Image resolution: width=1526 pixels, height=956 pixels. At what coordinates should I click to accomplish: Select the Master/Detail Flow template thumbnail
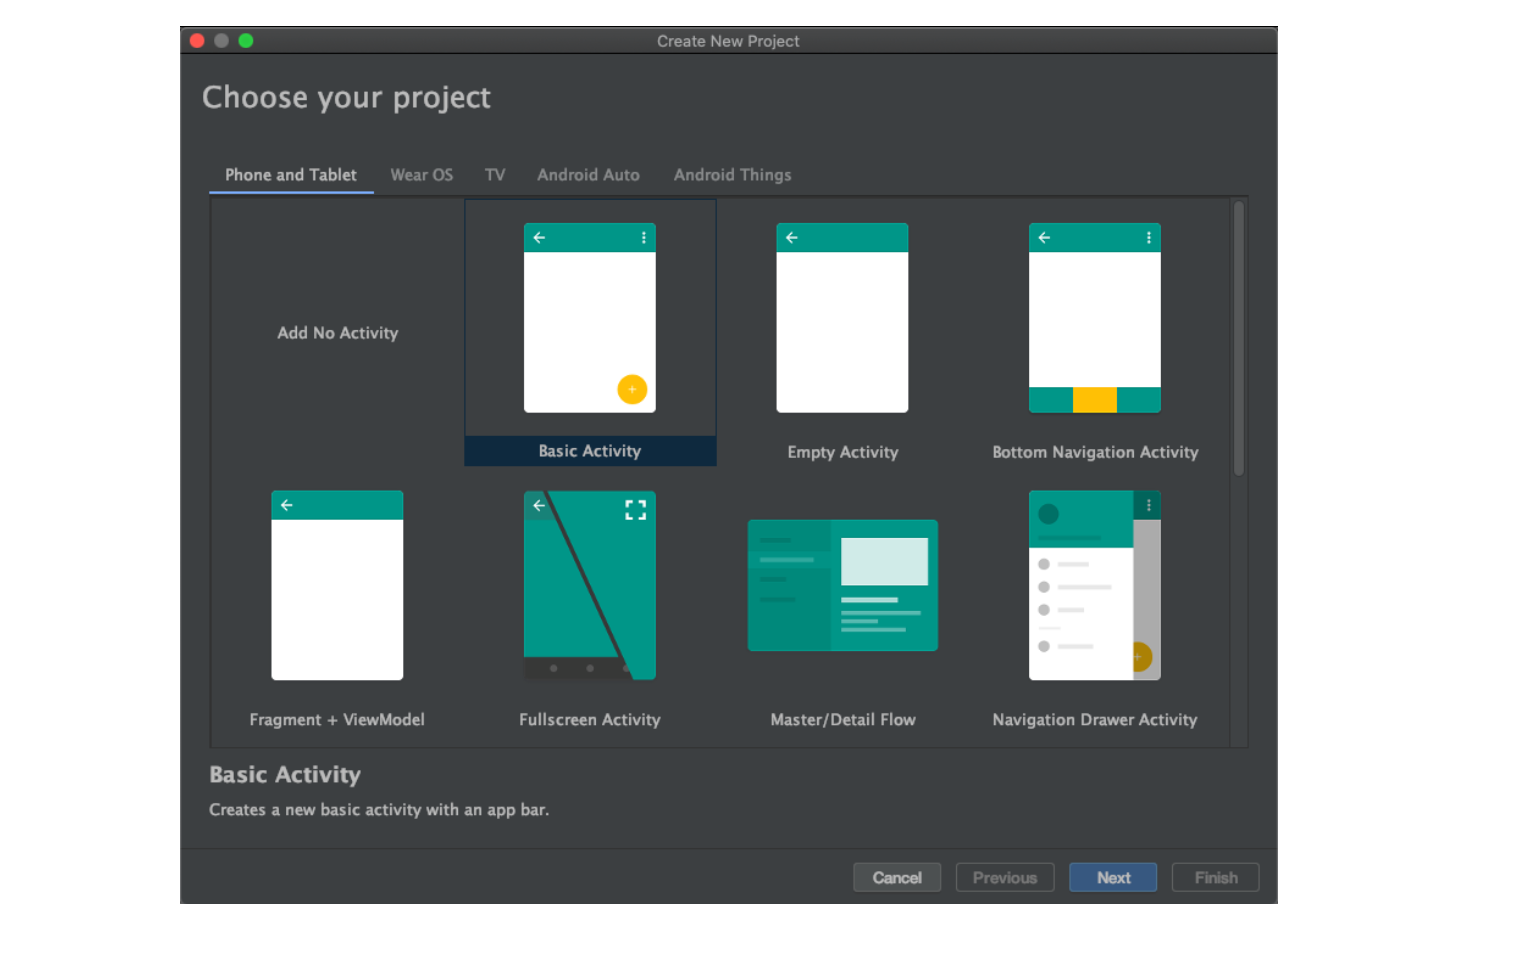click(843, 585)
